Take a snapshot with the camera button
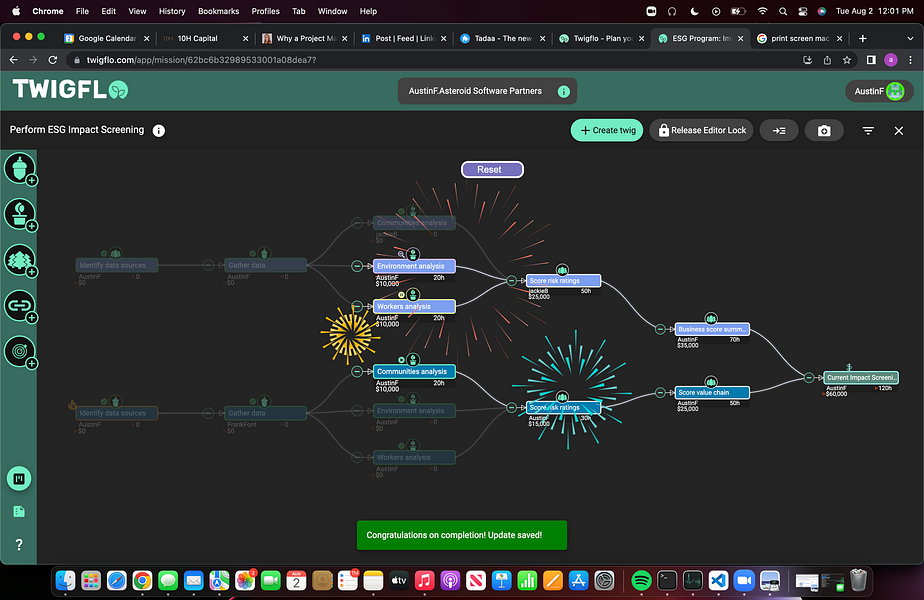The width and height of the screenshot is (924, 600). 824,130
